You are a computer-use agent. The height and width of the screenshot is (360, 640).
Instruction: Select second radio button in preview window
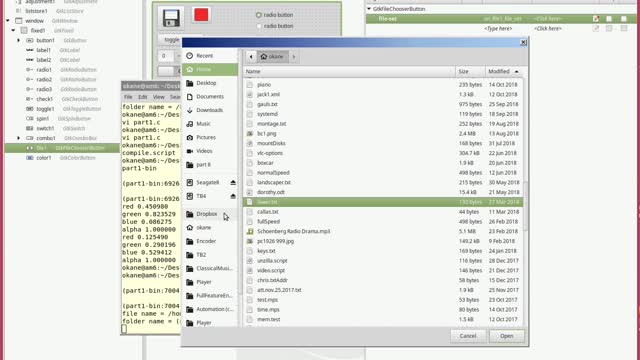(x=274, y=26)
